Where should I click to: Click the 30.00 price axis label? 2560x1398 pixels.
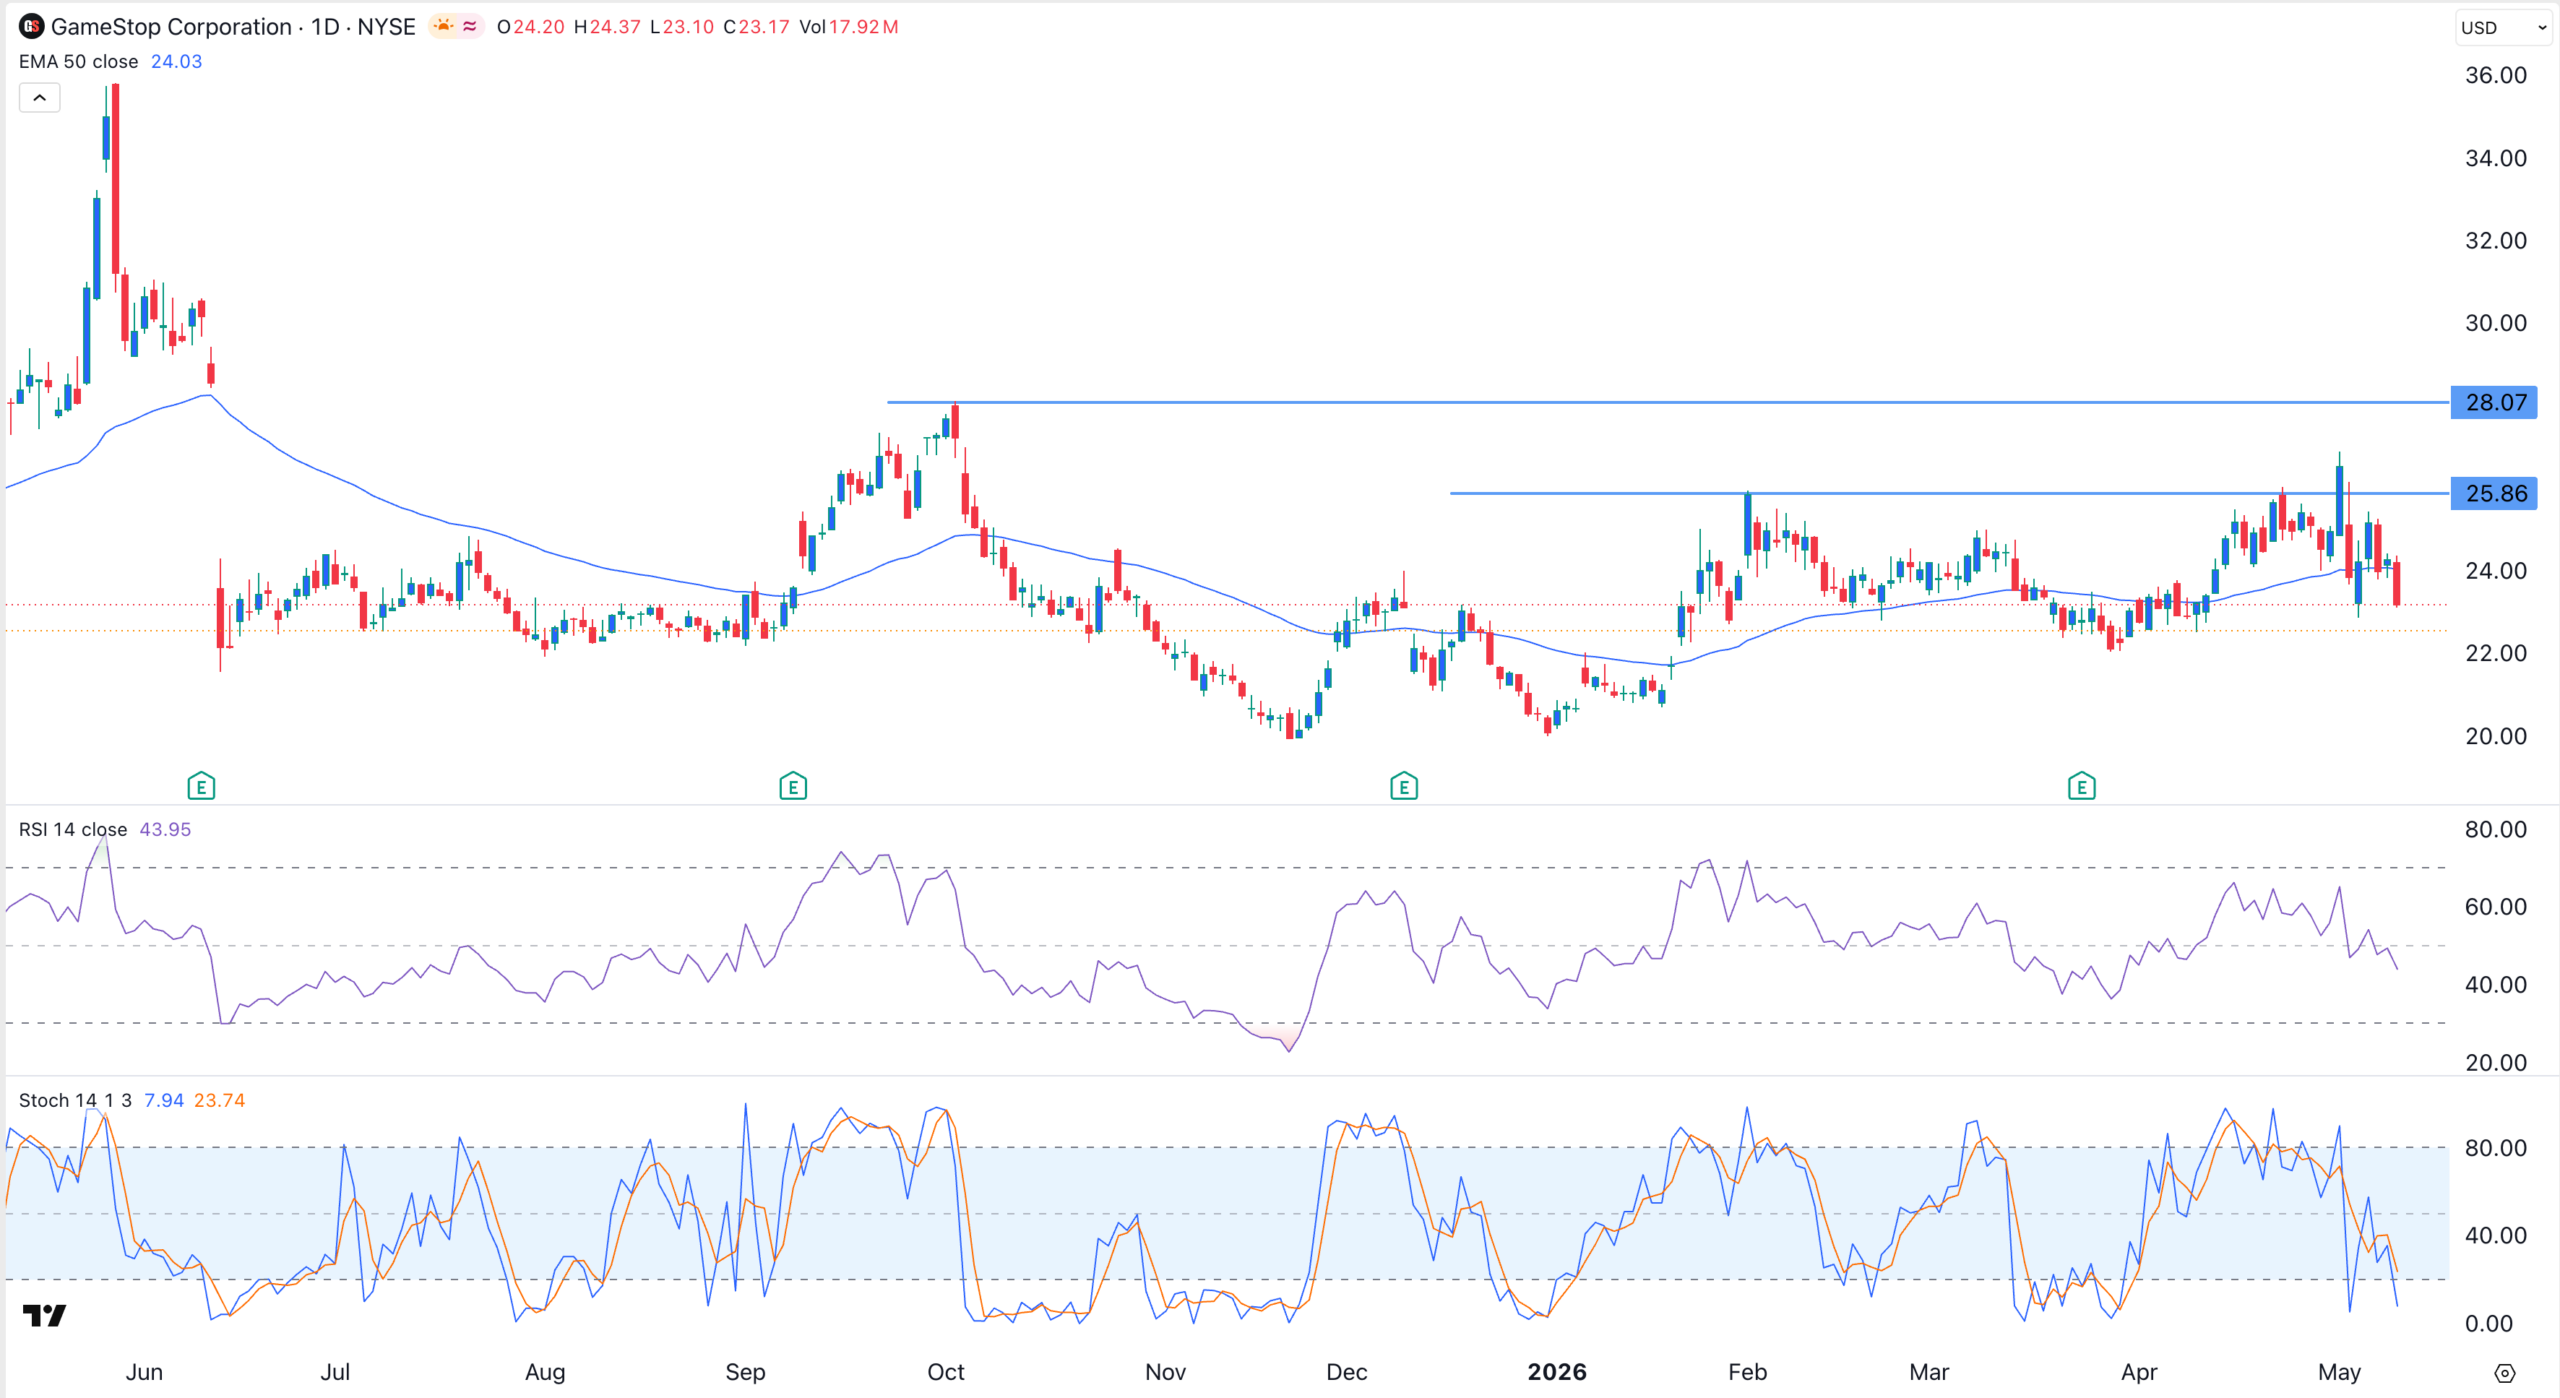[x=2495, y=323]
